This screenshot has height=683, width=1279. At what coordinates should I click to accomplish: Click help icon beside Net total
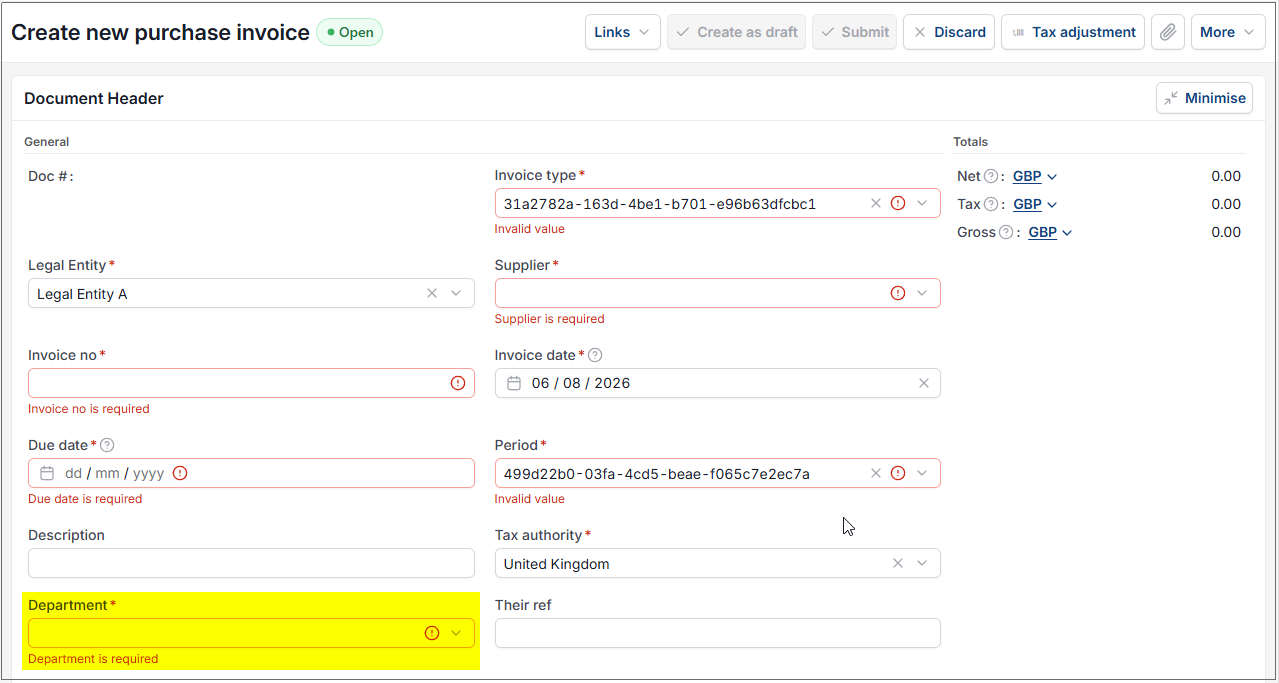tap(991, 176)
